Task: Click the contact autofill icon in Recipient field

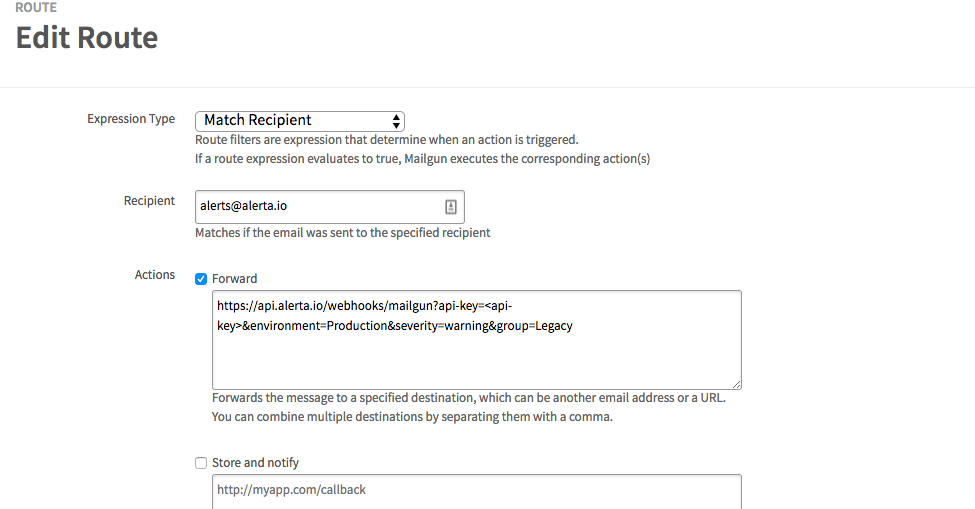Action: pyautogui.click(x=451, y=207)
